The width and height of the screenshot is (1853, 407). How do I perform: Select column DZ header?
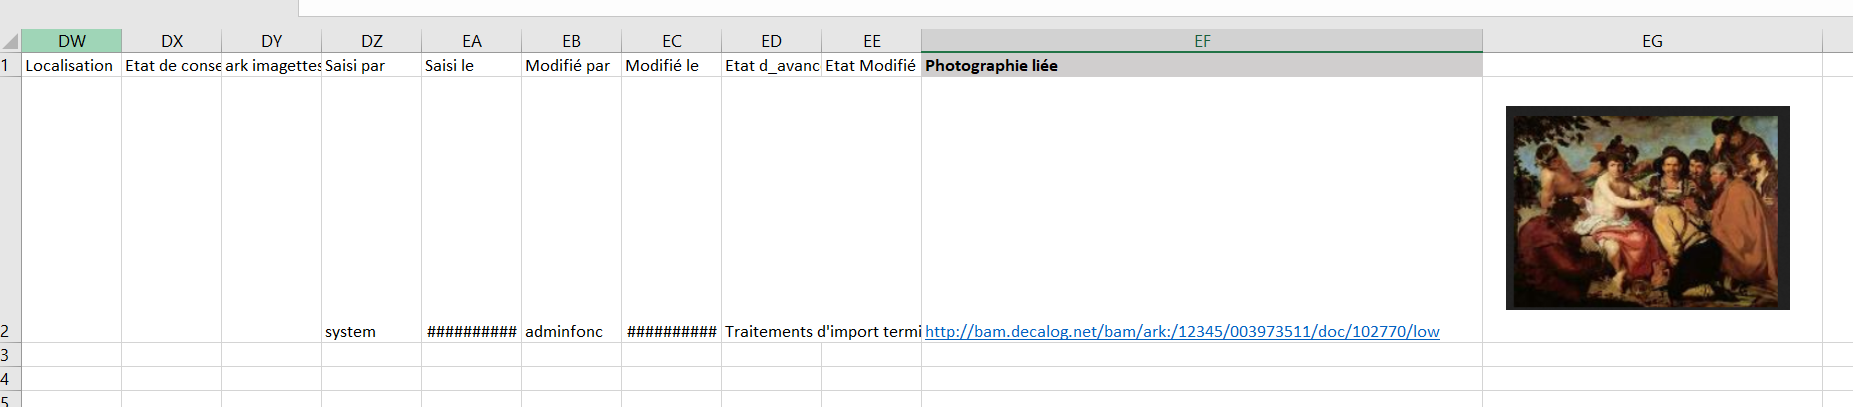pyautogui.click(x=372, y=41)
